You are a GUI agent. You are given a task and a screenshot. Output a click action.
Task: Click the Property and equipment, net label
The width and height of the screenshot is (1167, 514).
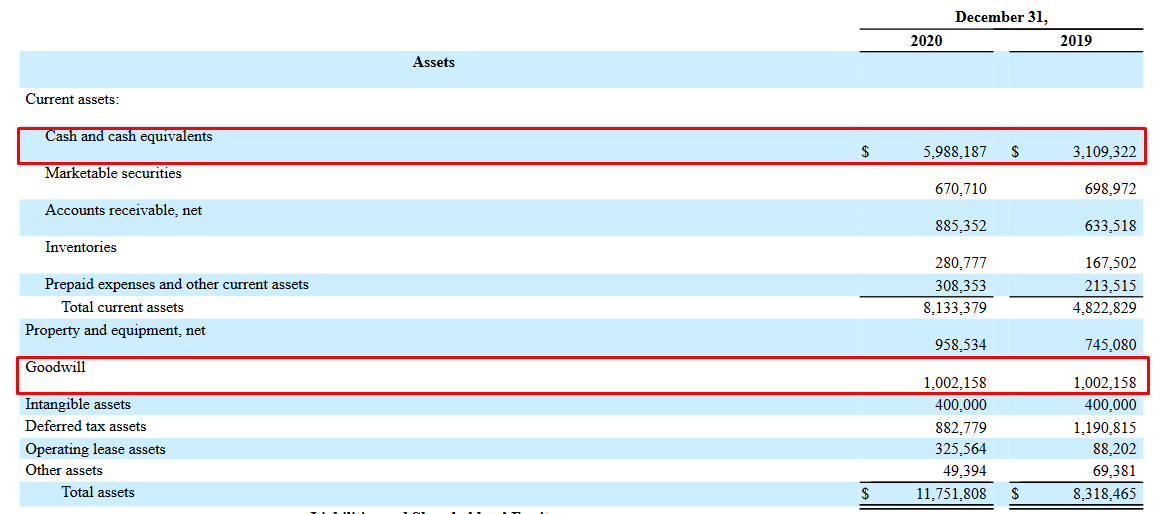(x=115, y=330)
